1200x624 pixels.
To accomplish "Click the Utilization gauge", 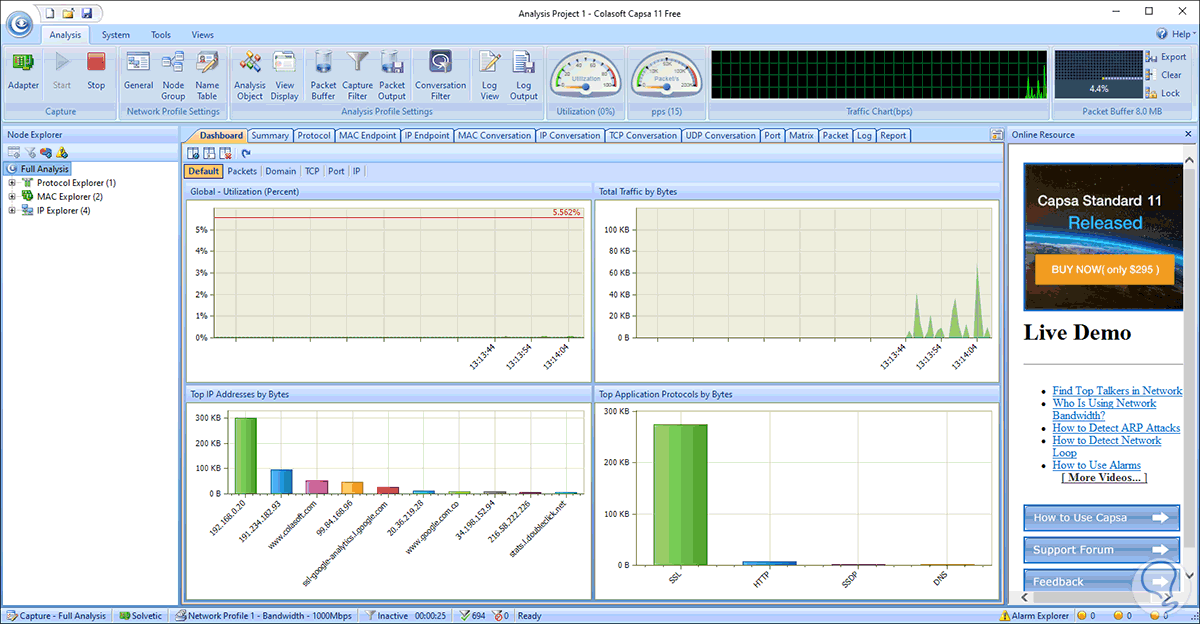I will click(585, 74).
